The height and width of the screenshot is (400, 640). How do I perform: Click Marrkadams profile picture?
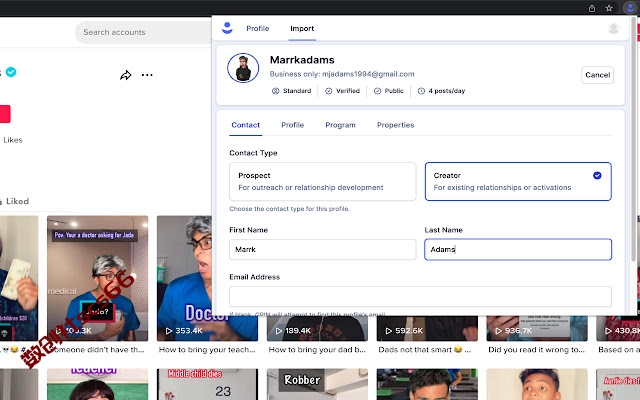pos(243,68)
